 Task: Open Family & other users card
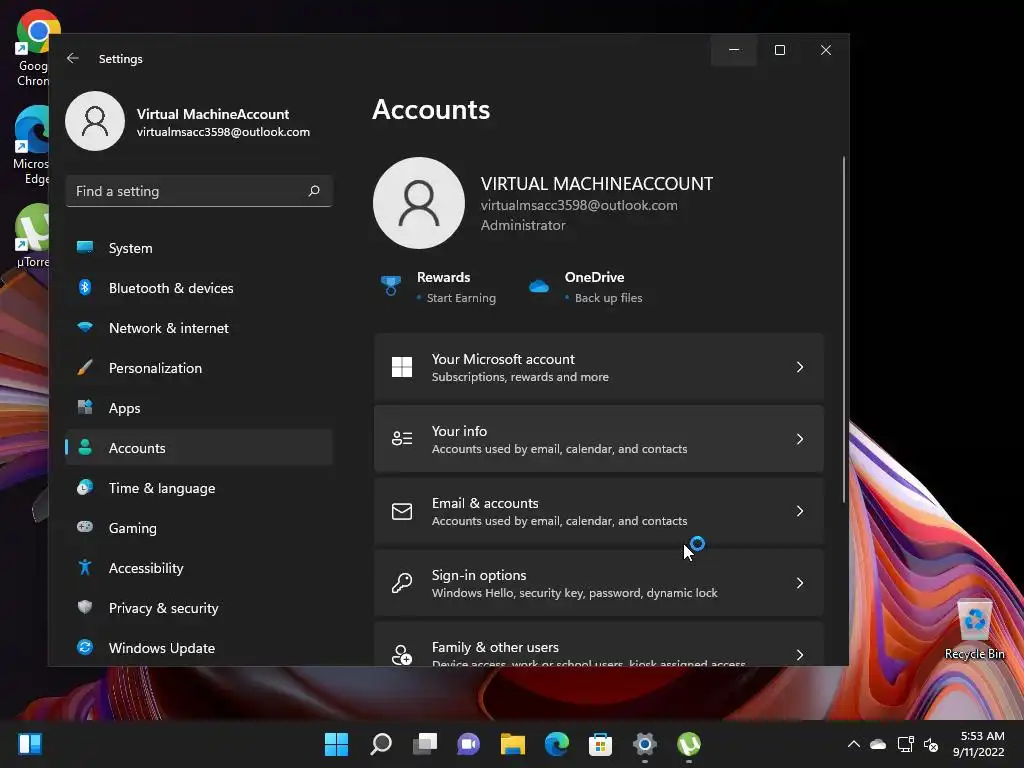599,644
